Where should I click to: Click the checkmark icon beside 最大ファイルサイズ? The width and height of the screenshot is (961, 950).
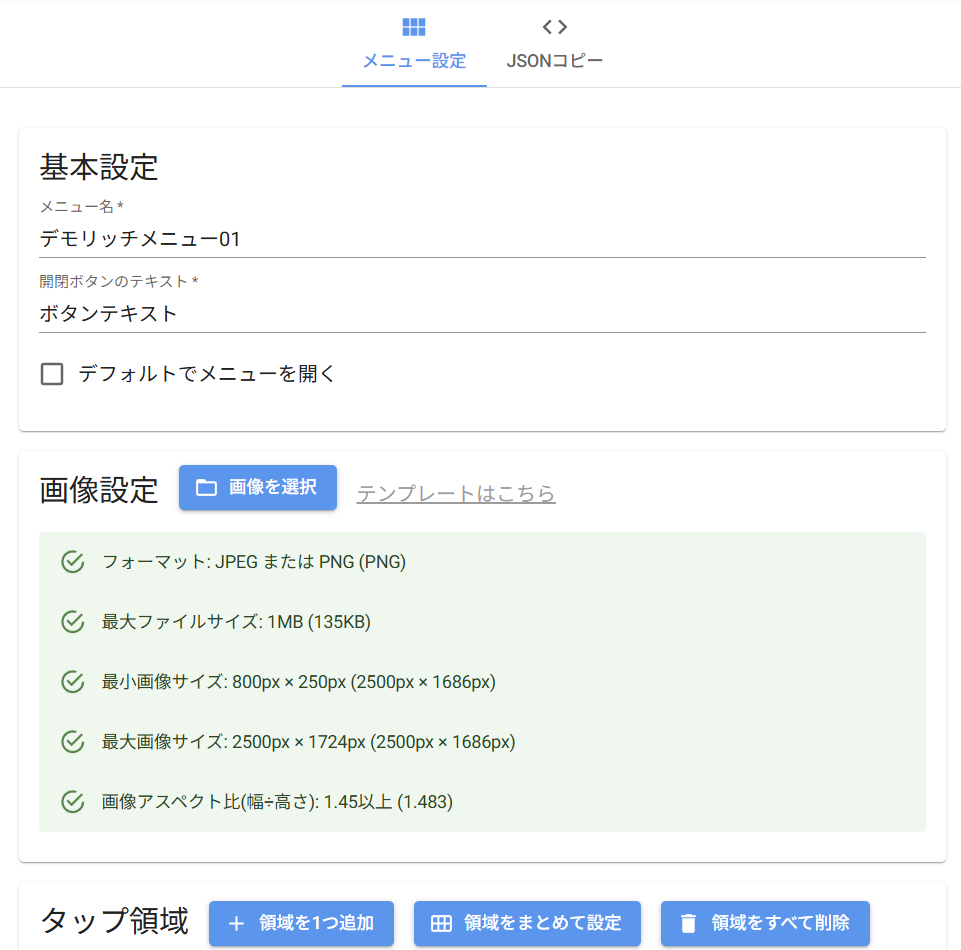[72, 622]
